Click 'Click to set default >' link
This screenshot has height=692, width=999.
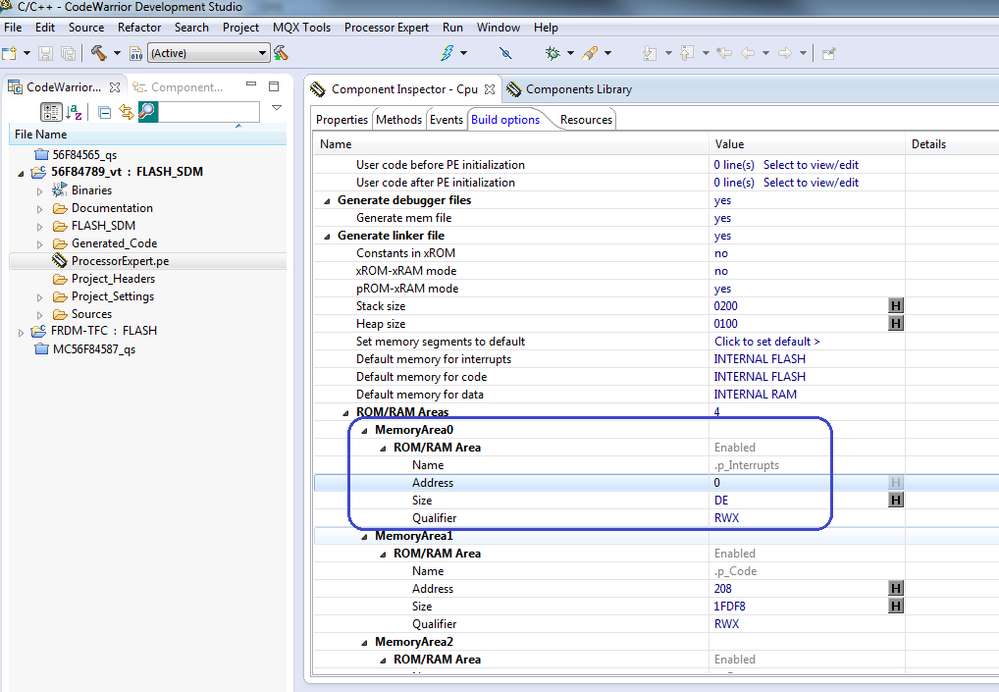pyautogui.click(x=766, y=342)
